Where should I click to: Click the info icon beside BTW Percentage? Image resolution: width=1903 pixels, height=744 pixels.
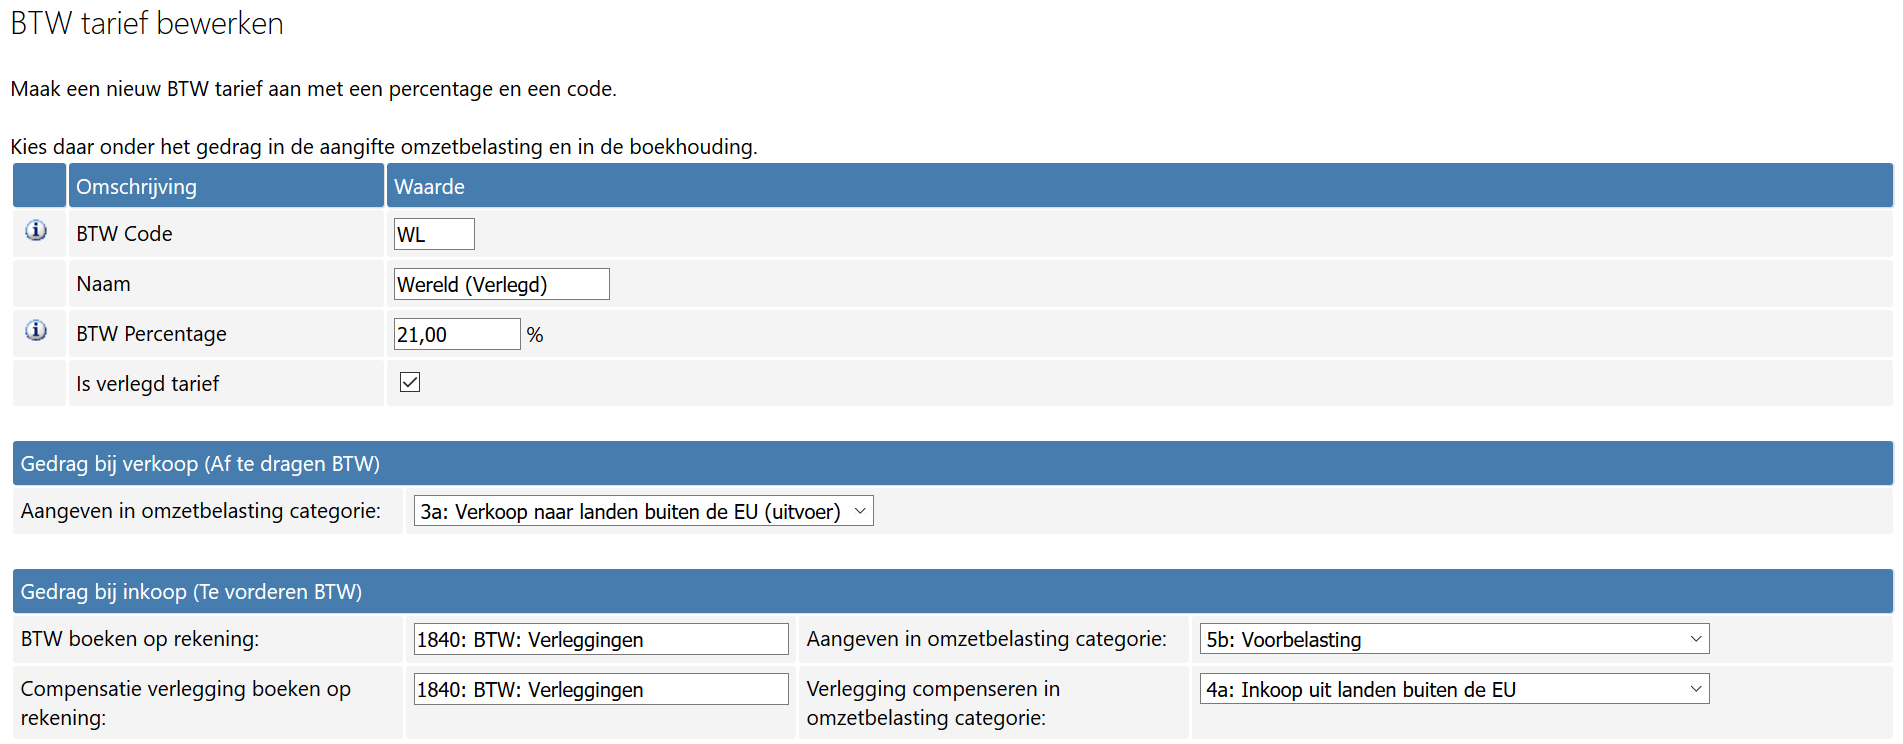tap(36, 331)
